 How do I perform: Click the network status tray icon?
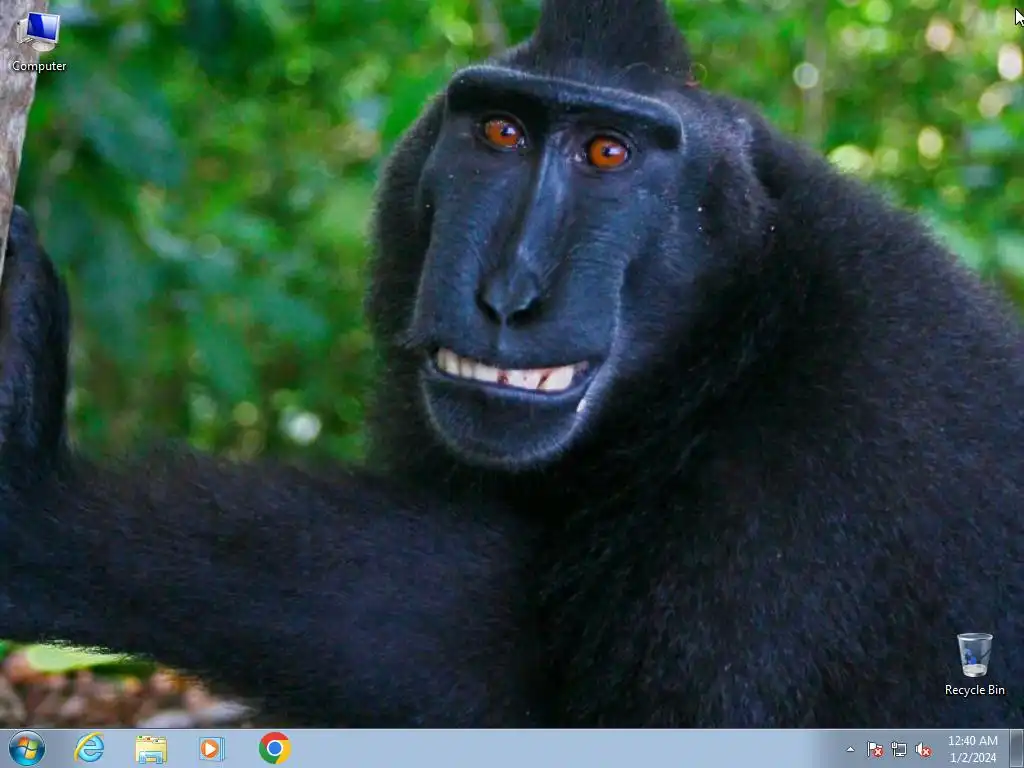[899, 749]
